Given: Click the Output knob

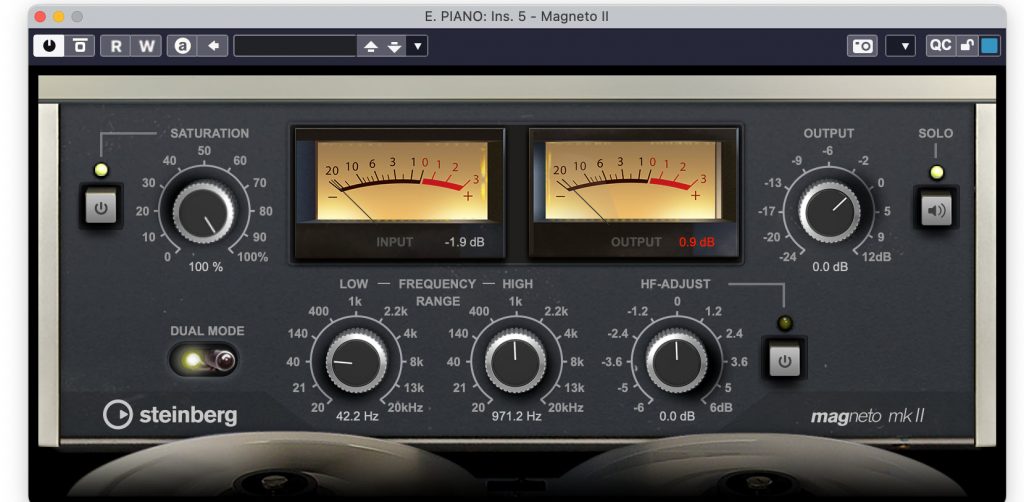Looking at the screenshot, I should point(829,212).
